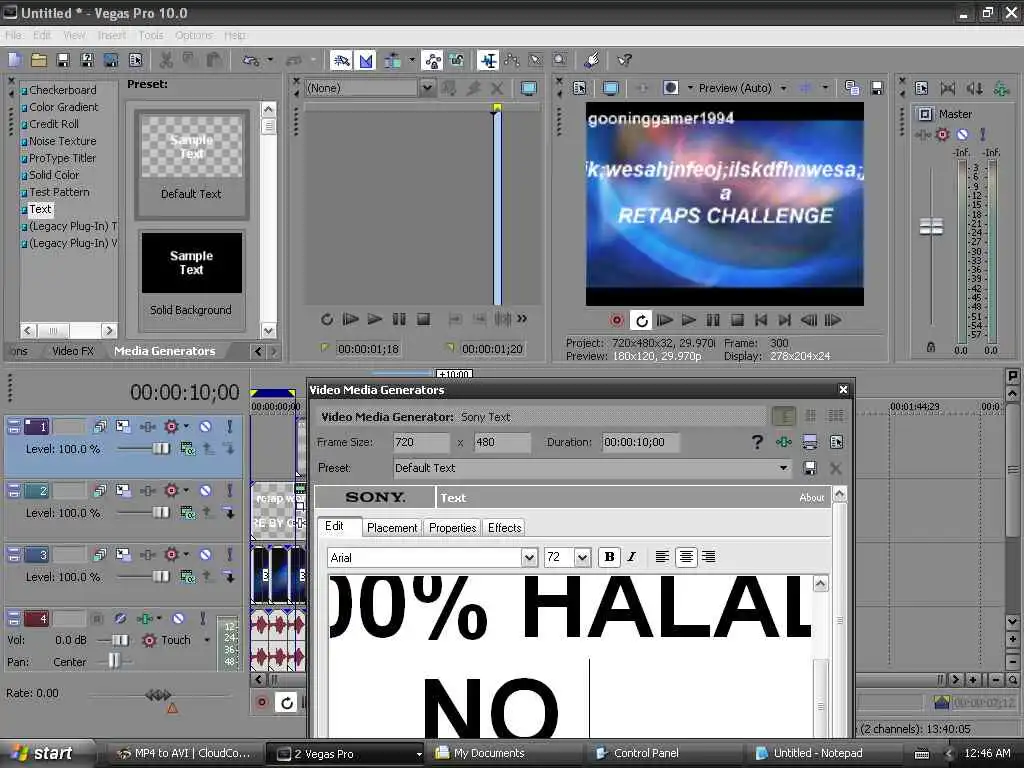Screen dimensions: 1024x768
Task: Click the Cut scissors toolbar icon
Action: pos(166,60)
